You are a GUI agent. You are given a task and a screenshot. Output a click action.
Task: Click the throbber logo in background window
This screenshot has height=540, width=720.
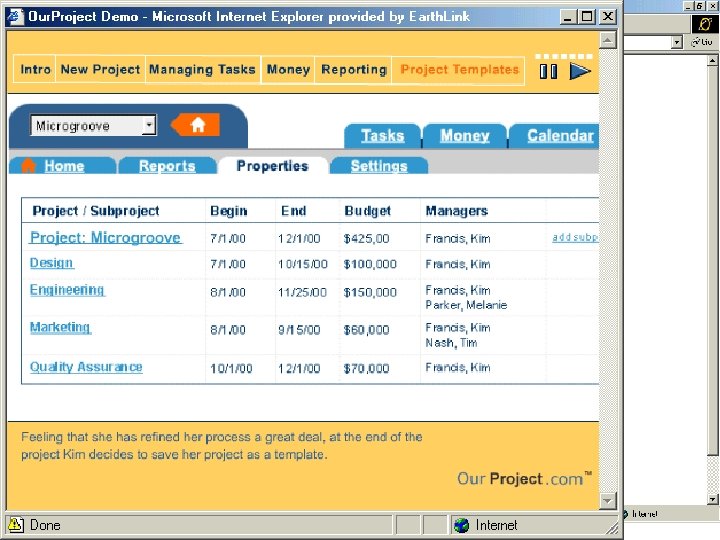coord(705,24)
